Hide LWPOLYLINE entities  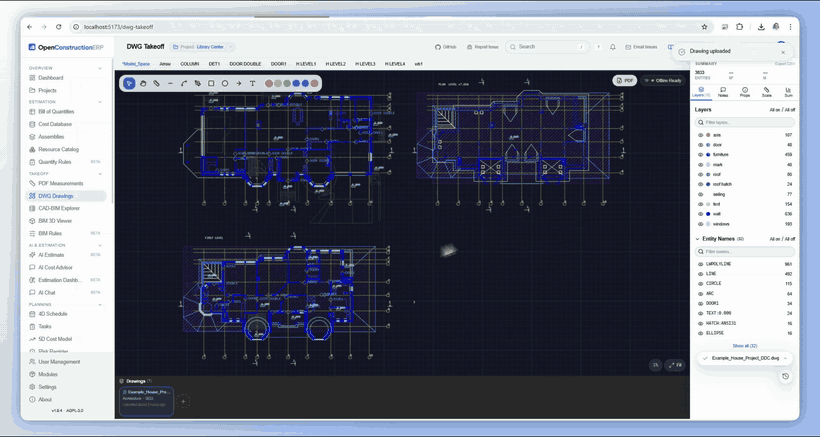[701, 264]
